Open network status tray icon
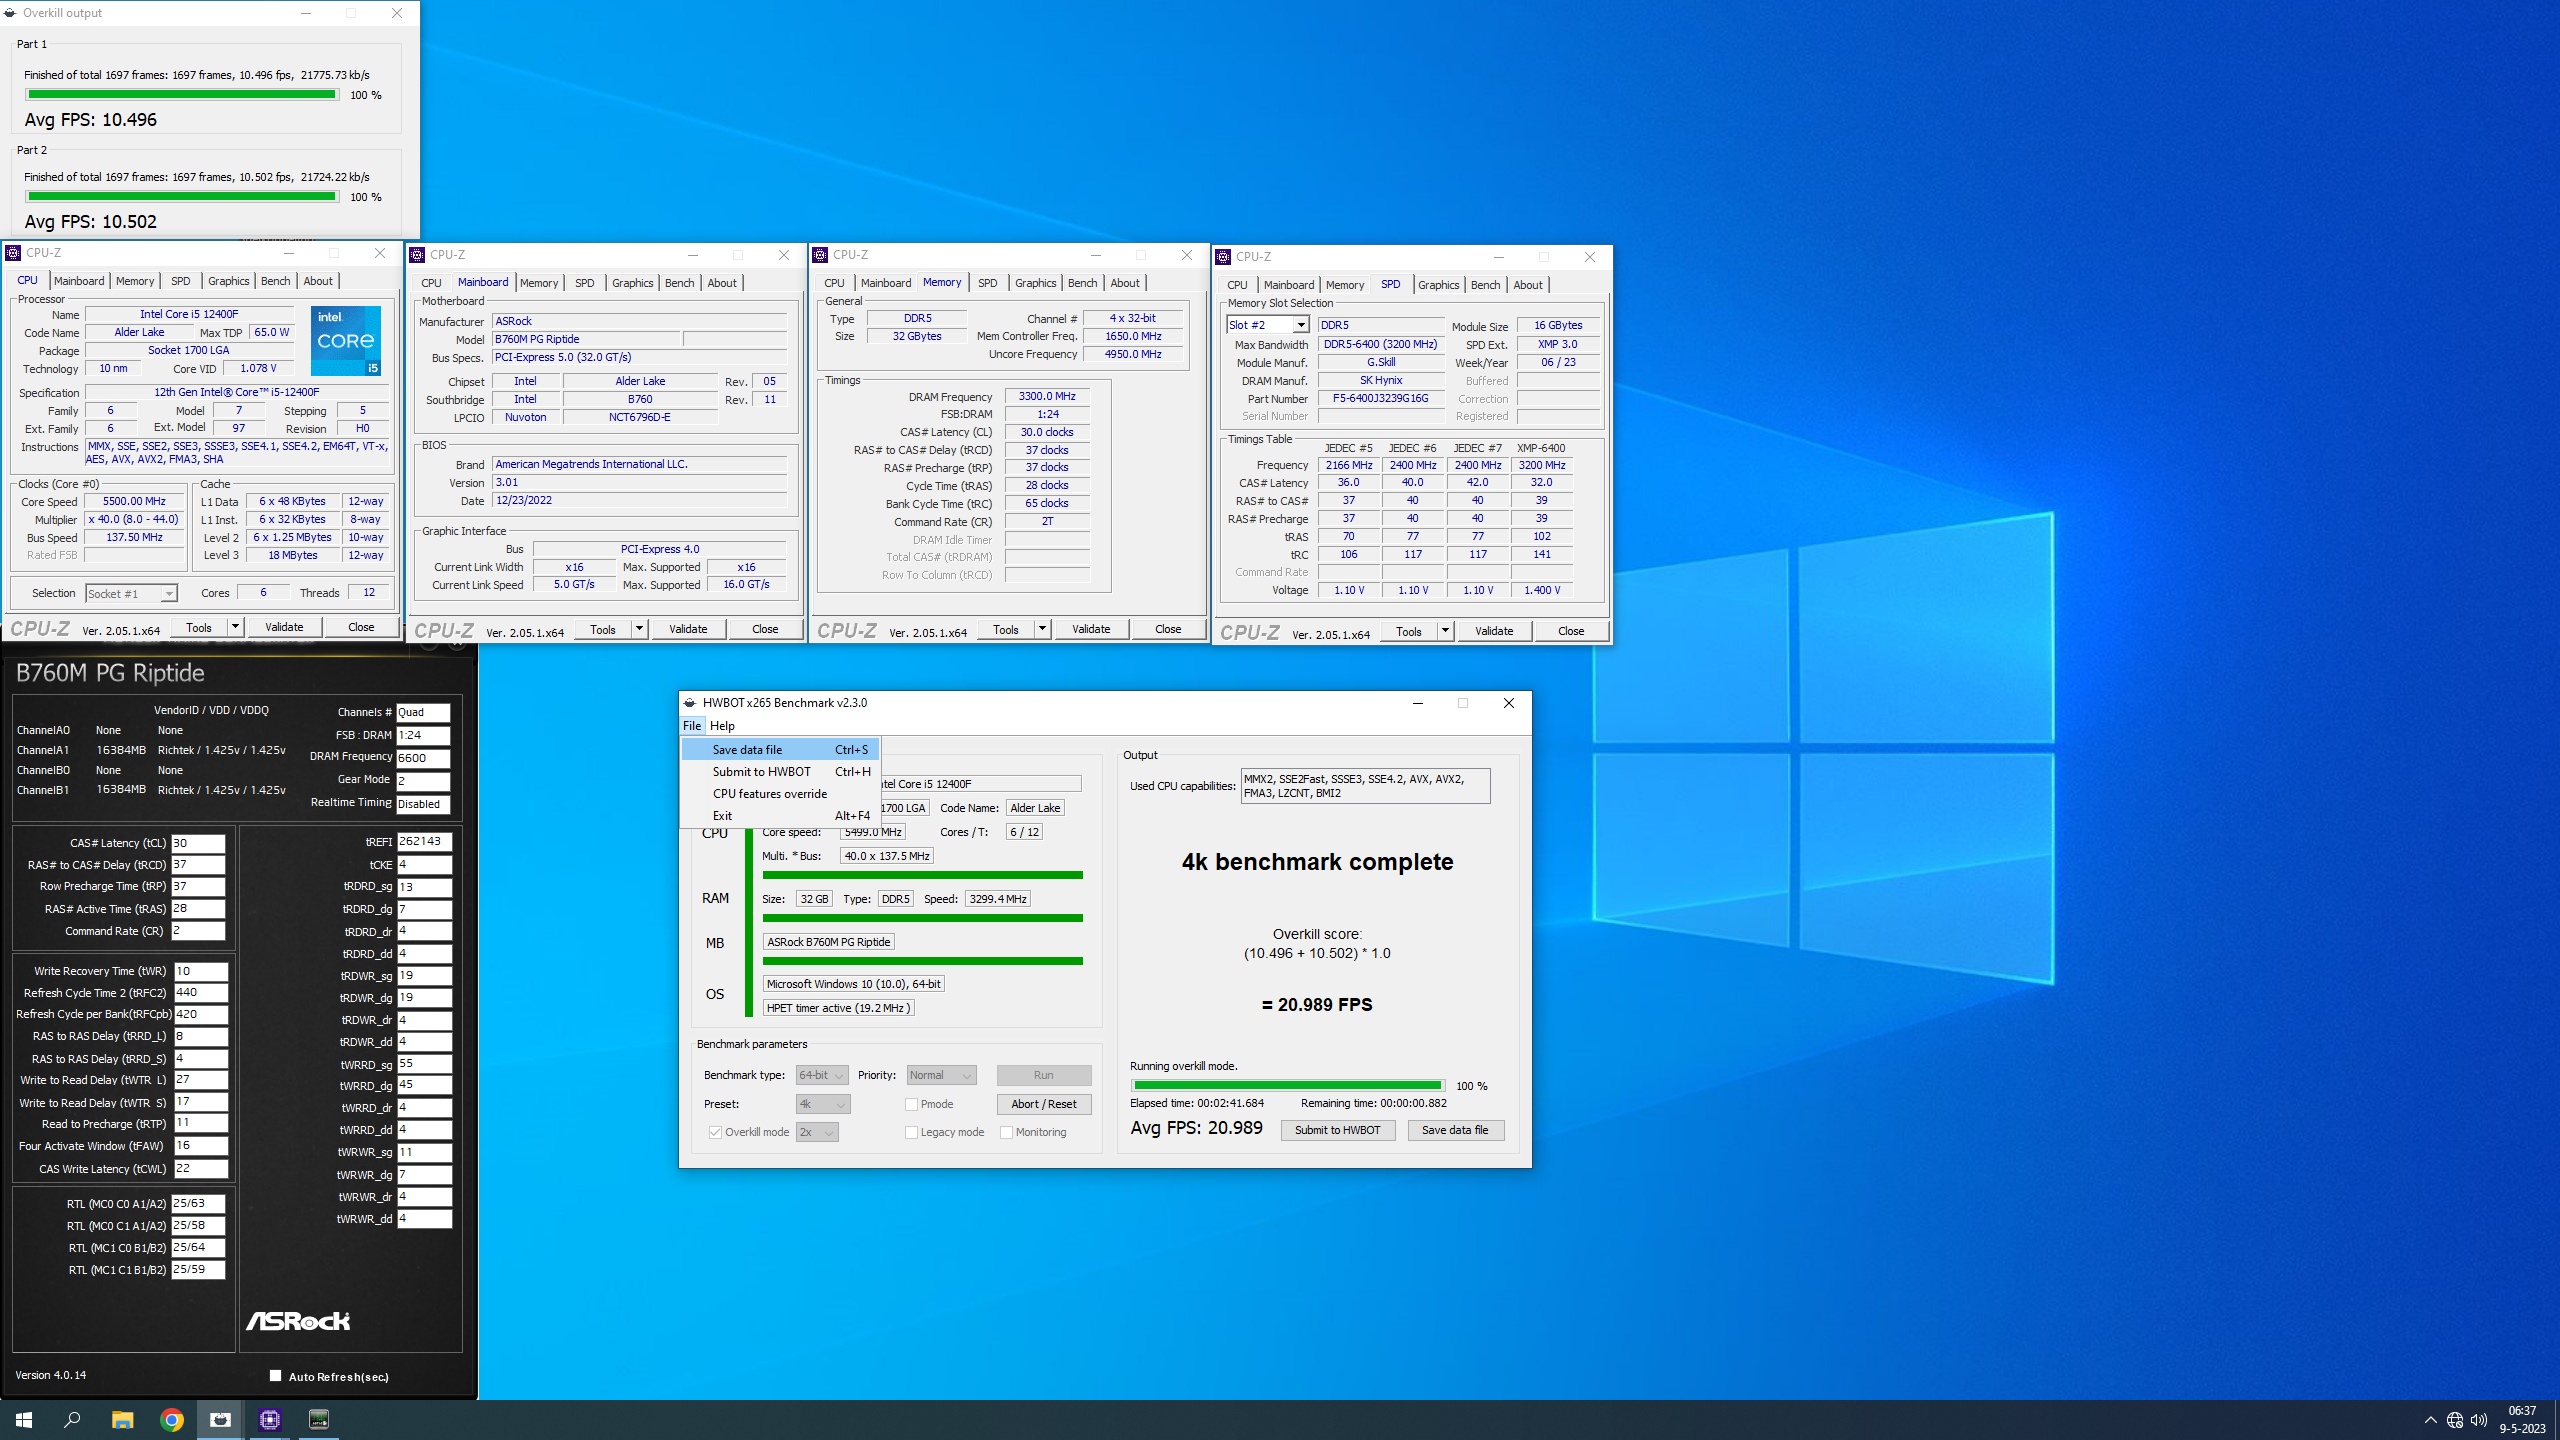 (2455, 1420)
